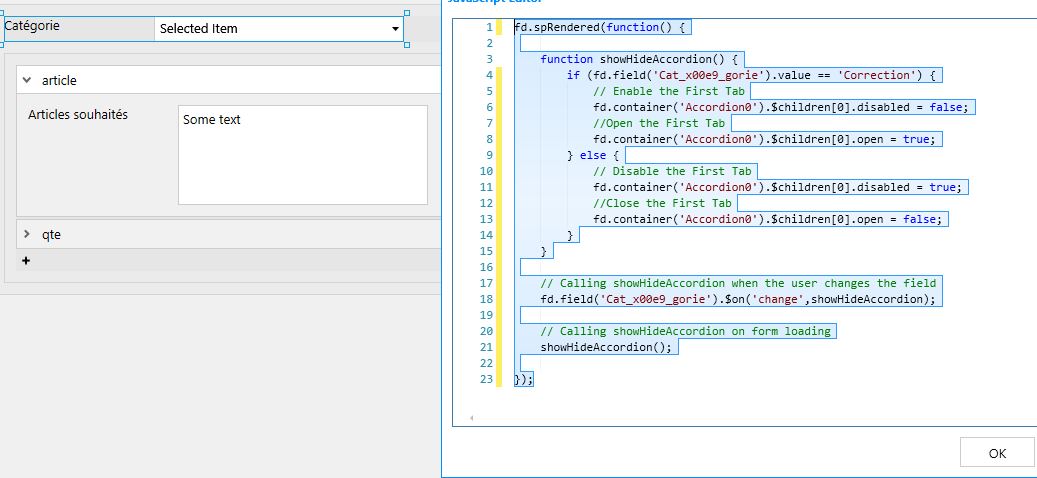Click the showHideAccordion() call on line 22

point(607,347)
